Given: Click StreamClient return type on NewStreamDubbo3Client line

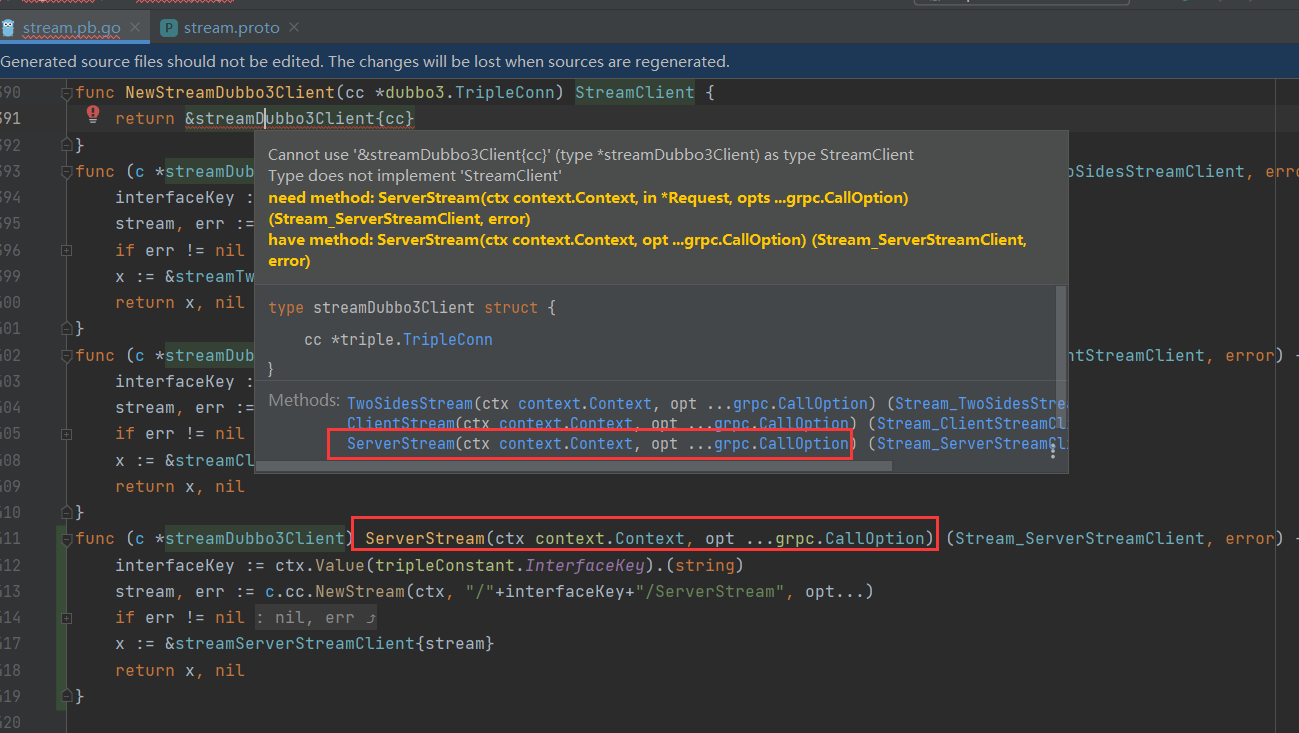Looking at the screenshot, I should [635, 93].
